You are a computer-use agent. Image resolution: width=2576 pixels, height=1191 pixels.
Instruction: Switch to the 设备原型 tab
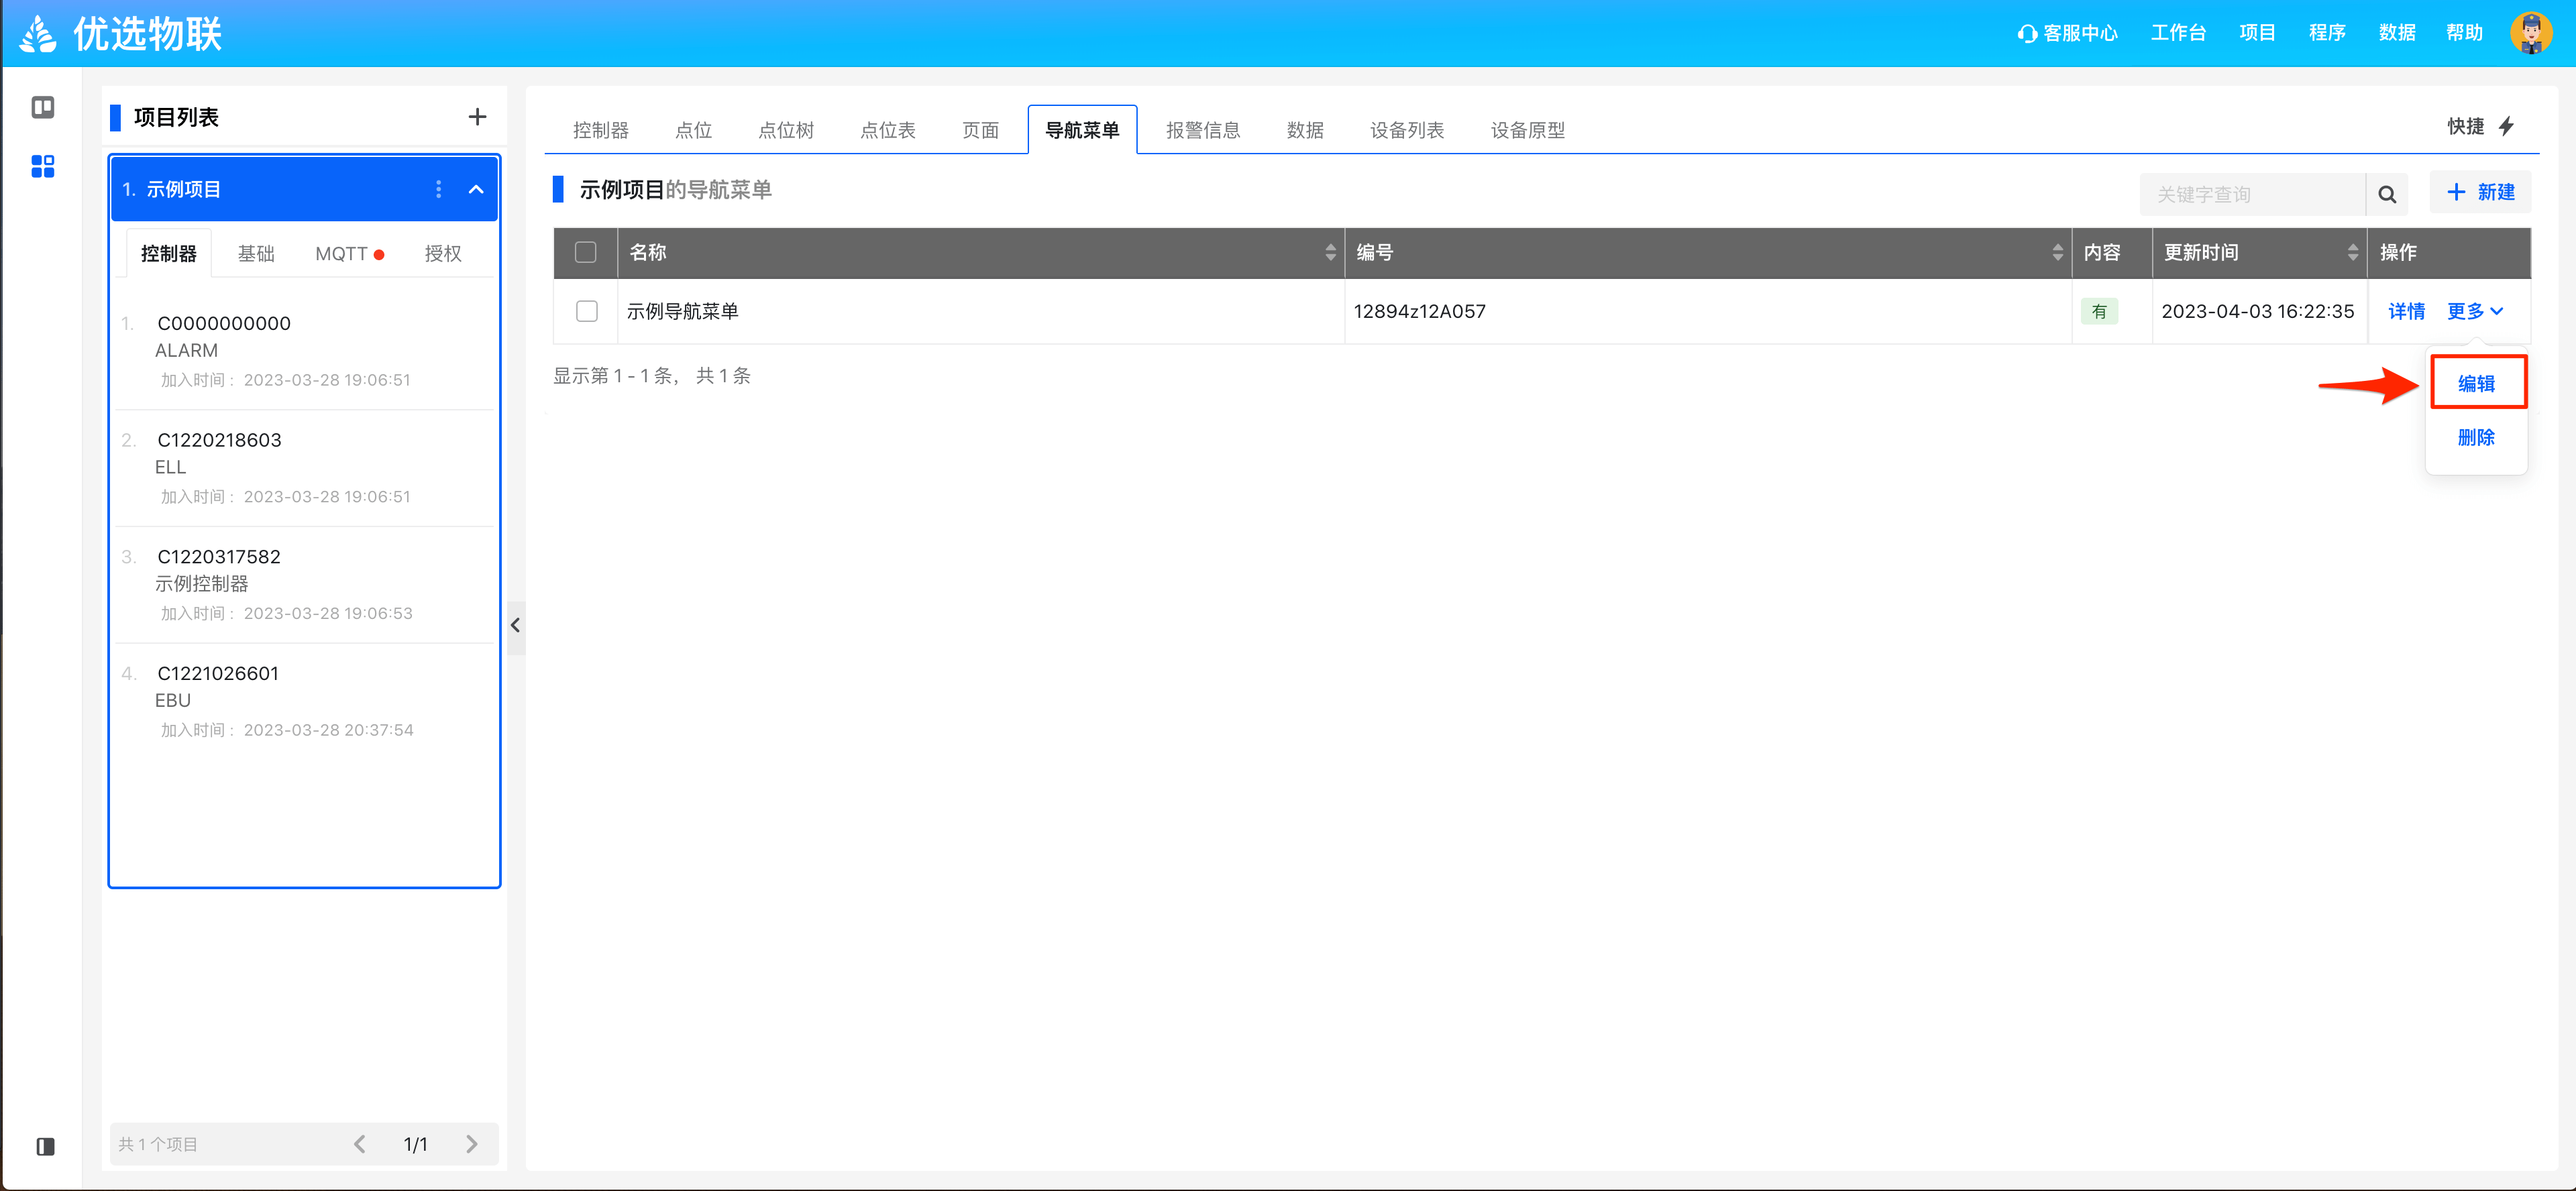click(x=1528, y=130)
